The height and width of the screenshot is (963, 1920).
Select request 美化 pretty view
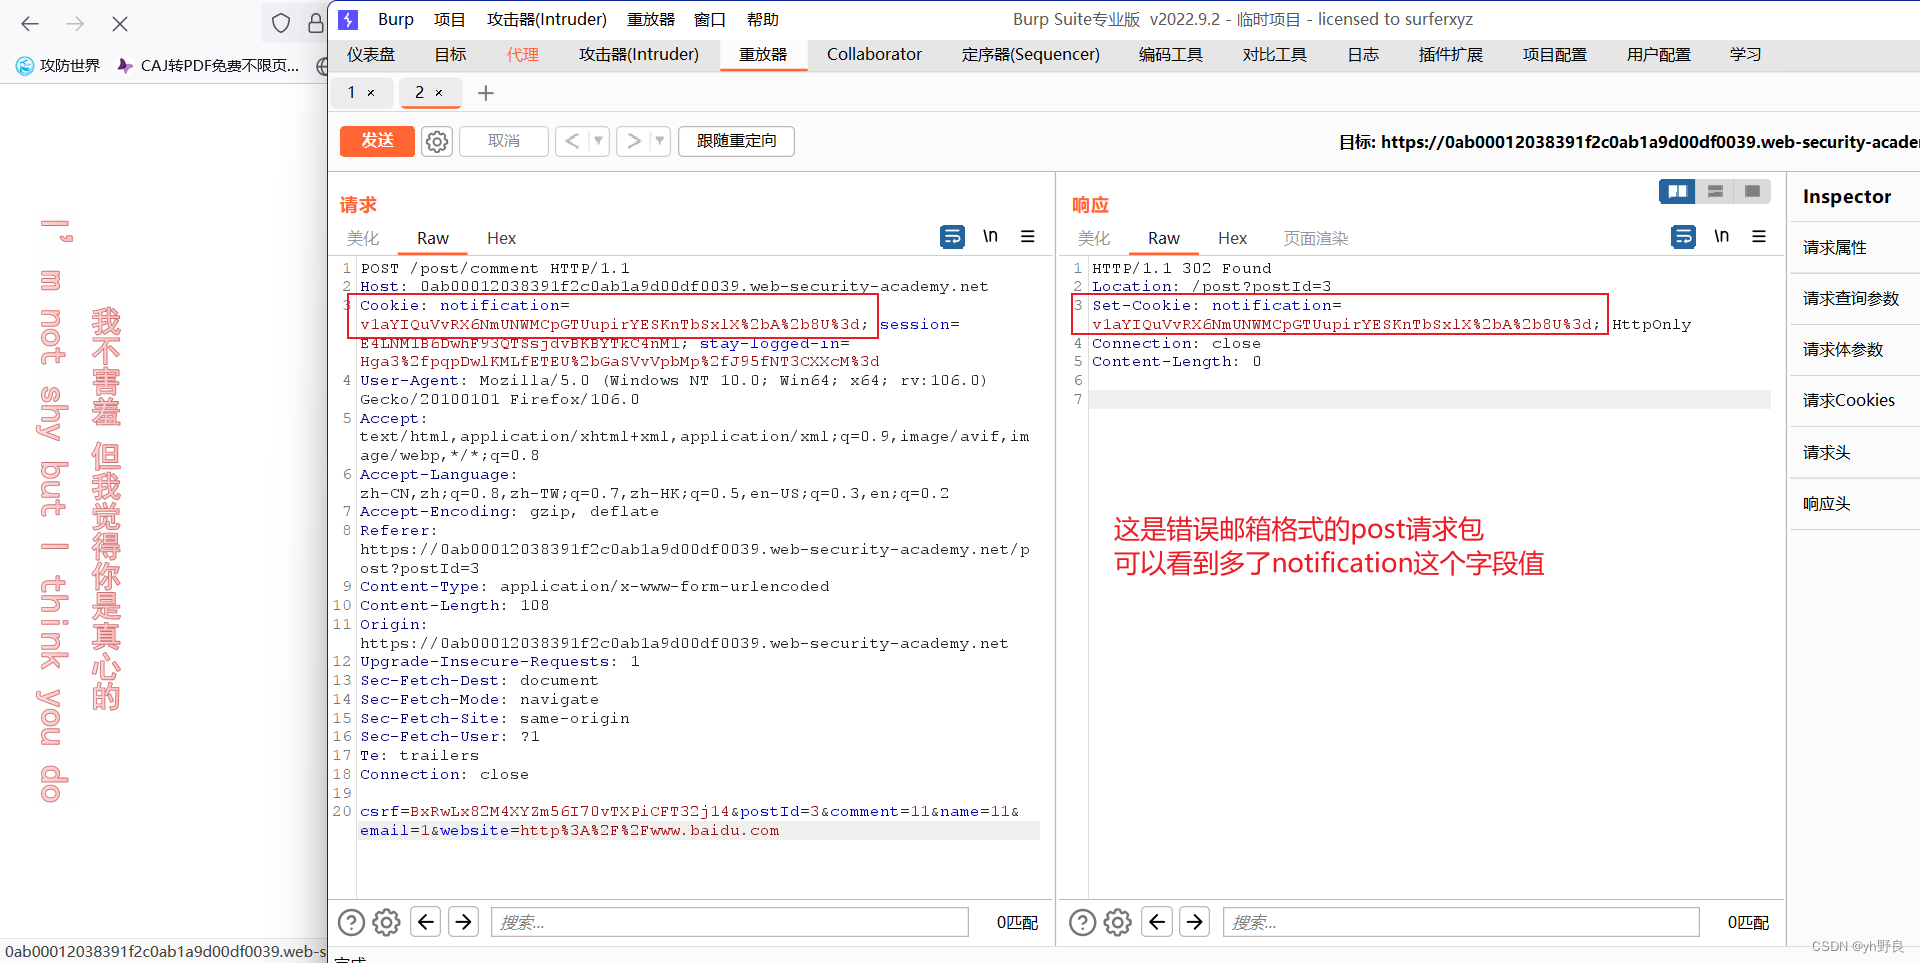click(x=363, y=238)
